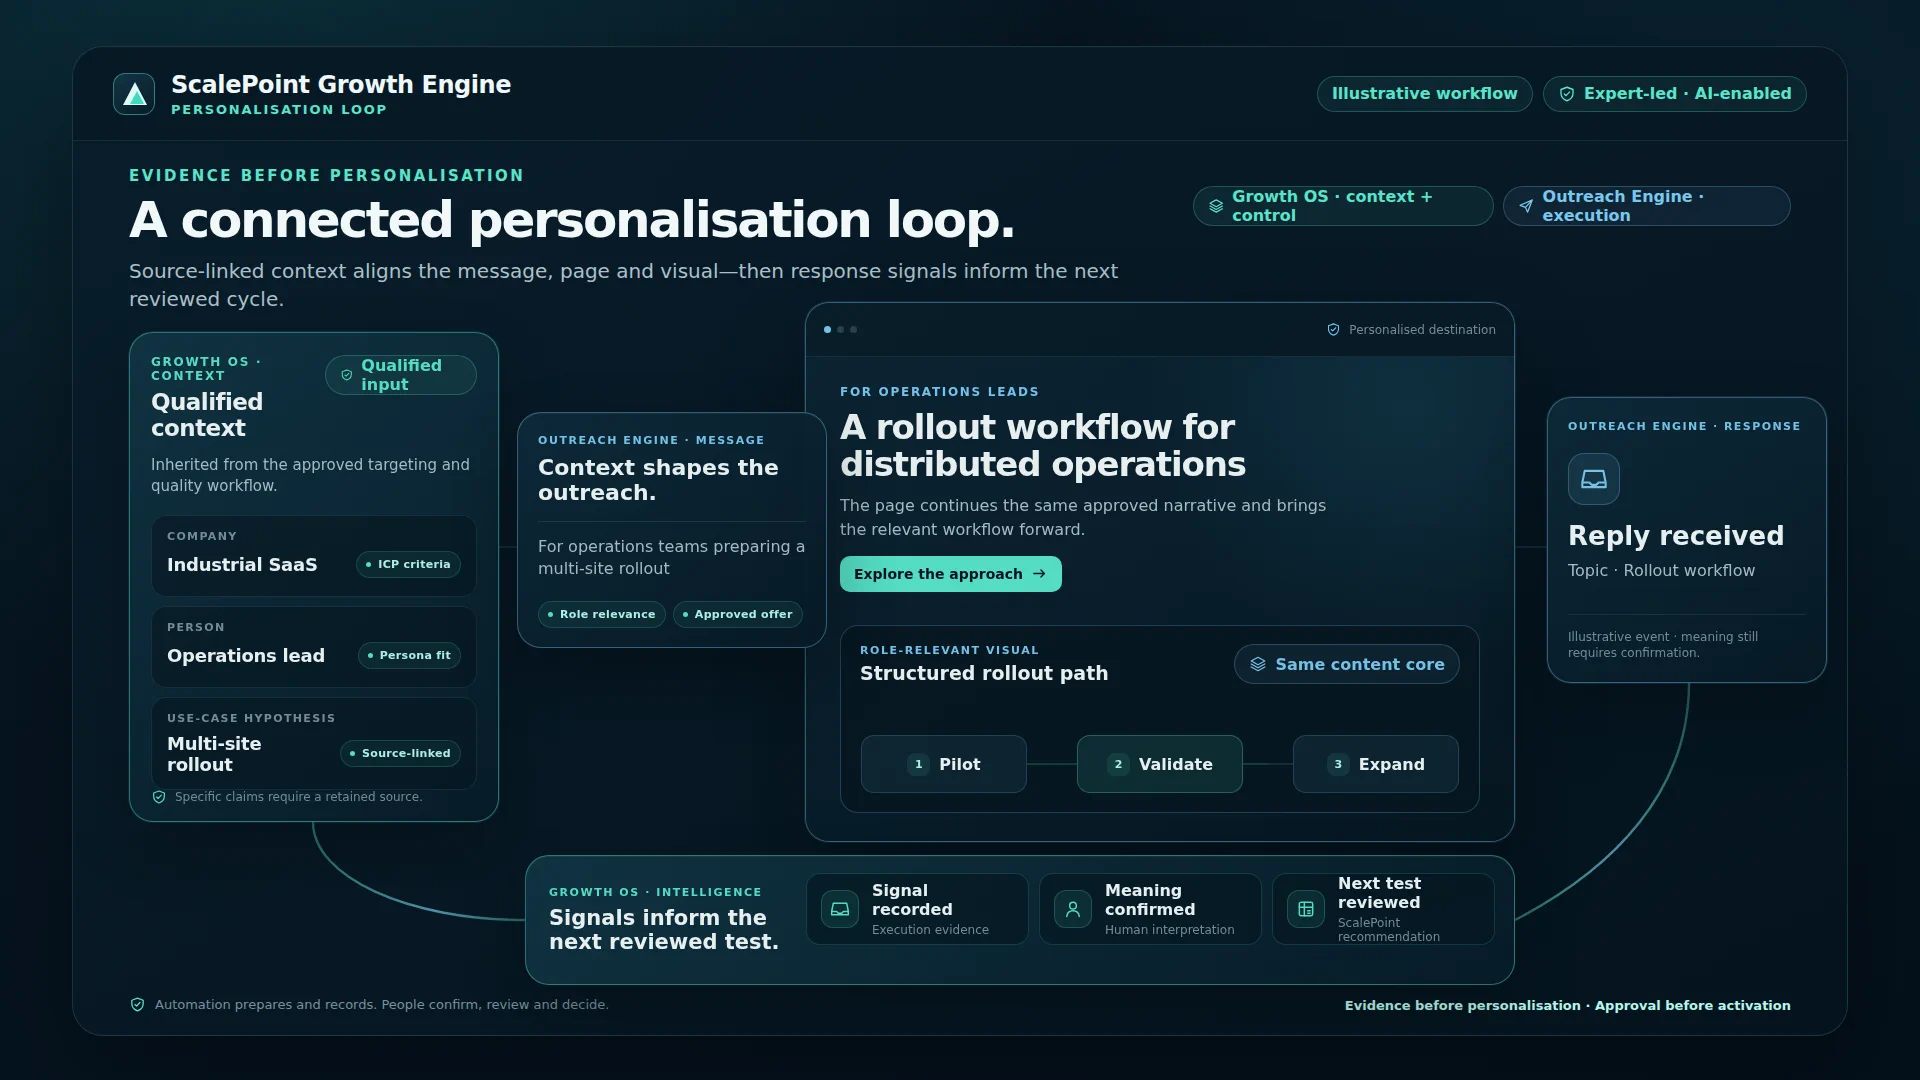Click the inbox icon above Reply received

point(1594,479)
